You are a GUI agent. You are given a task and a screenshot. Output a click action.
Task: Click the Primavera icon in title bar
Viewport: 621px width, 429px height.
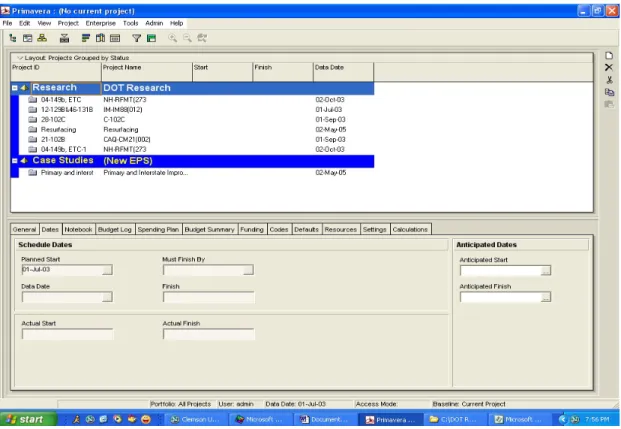click(x=6, y=11)
